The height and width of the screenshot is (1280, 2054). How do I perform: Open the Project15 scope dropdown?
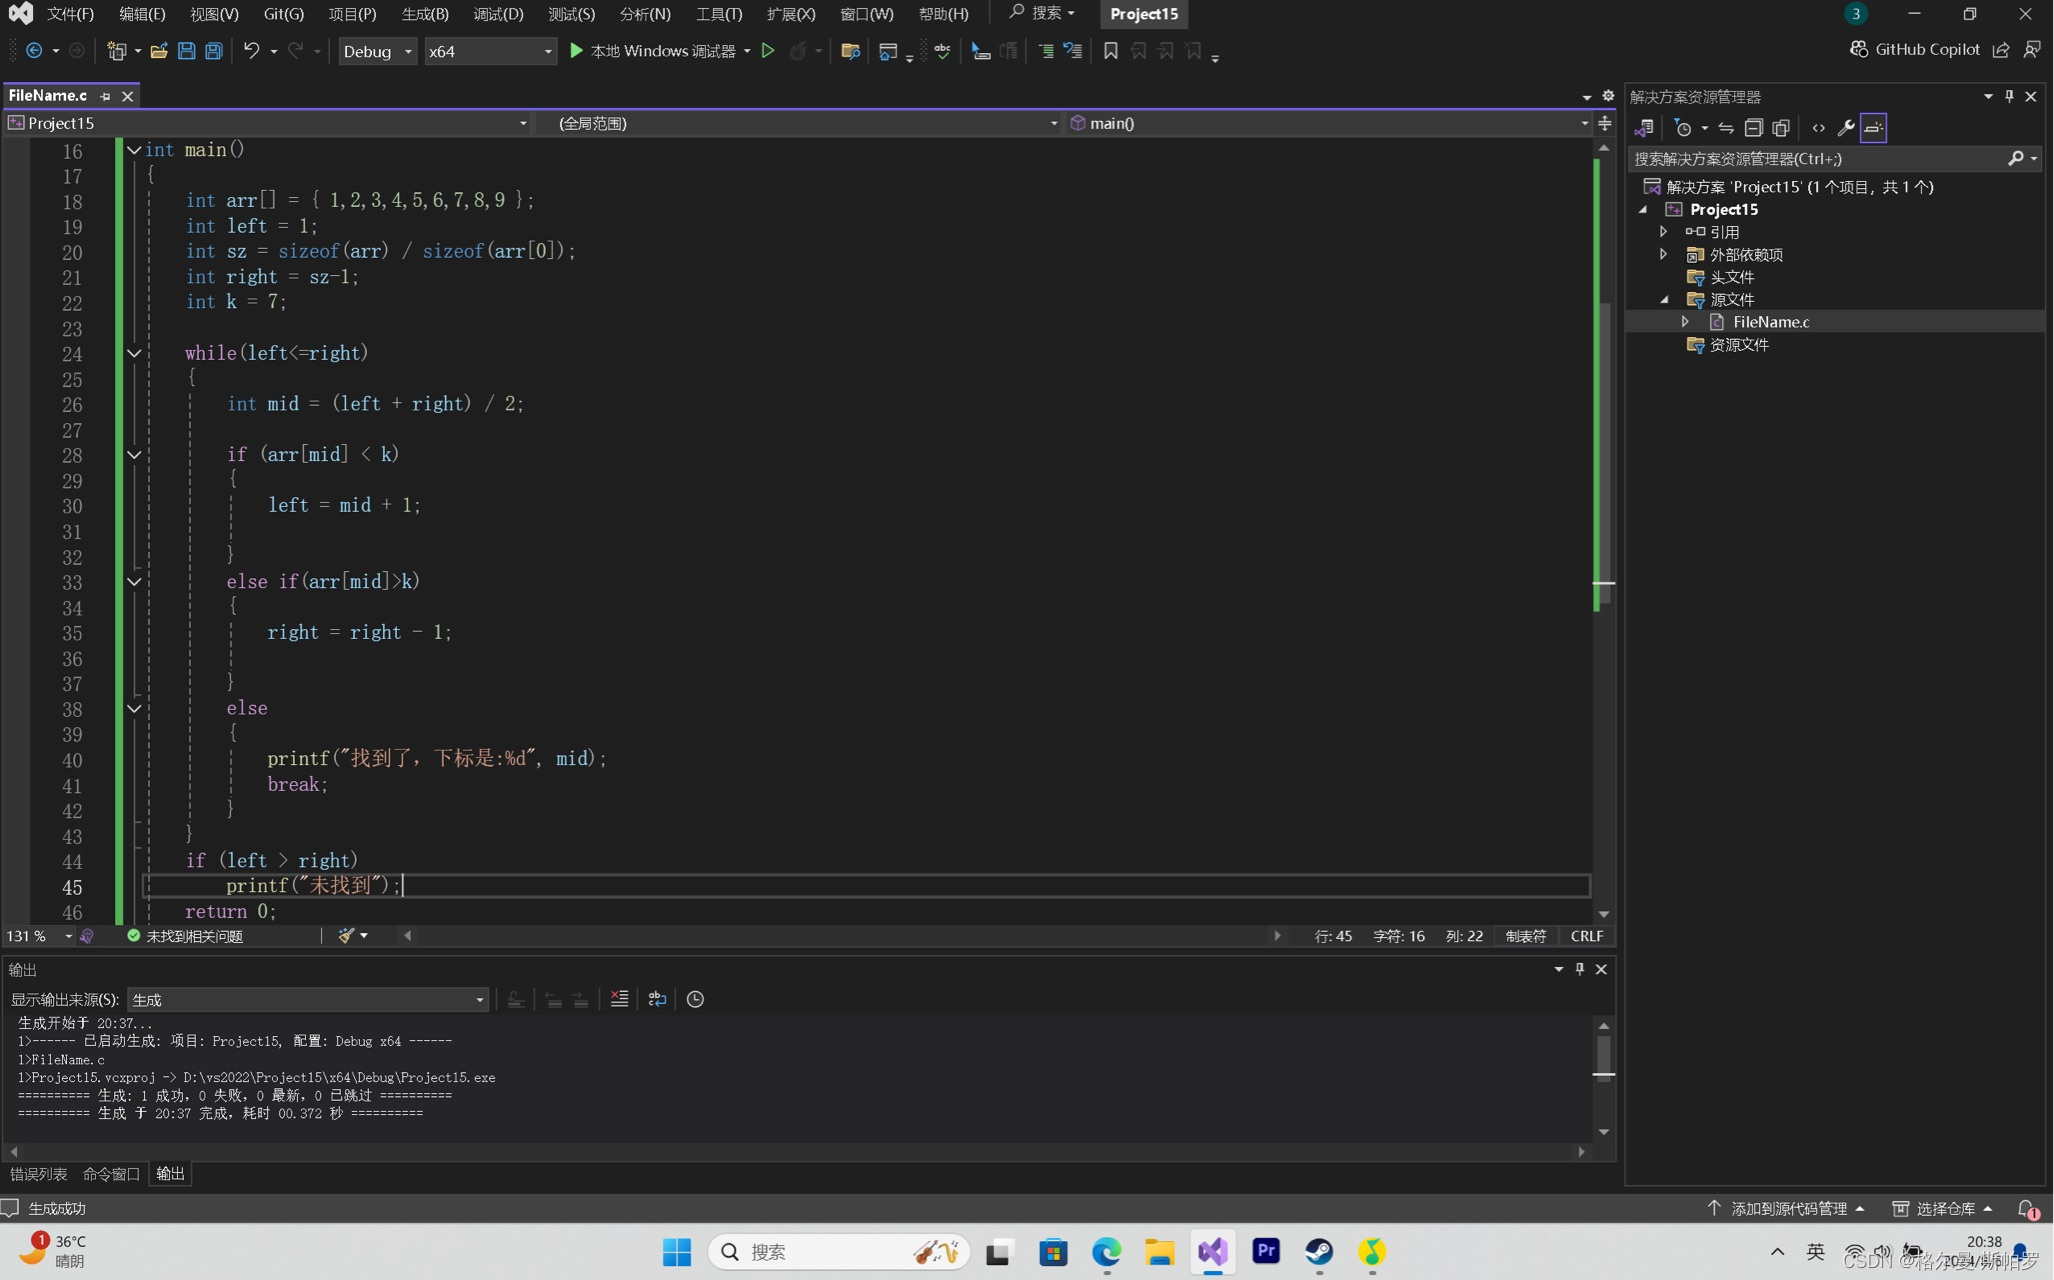pyautogui.click(x=267, y=123)
